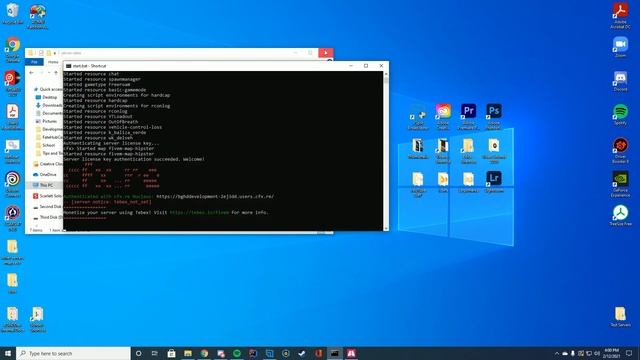640x360 pixels.
Task: Launch Spotify from the desktop shortcut
Action: 620,114
